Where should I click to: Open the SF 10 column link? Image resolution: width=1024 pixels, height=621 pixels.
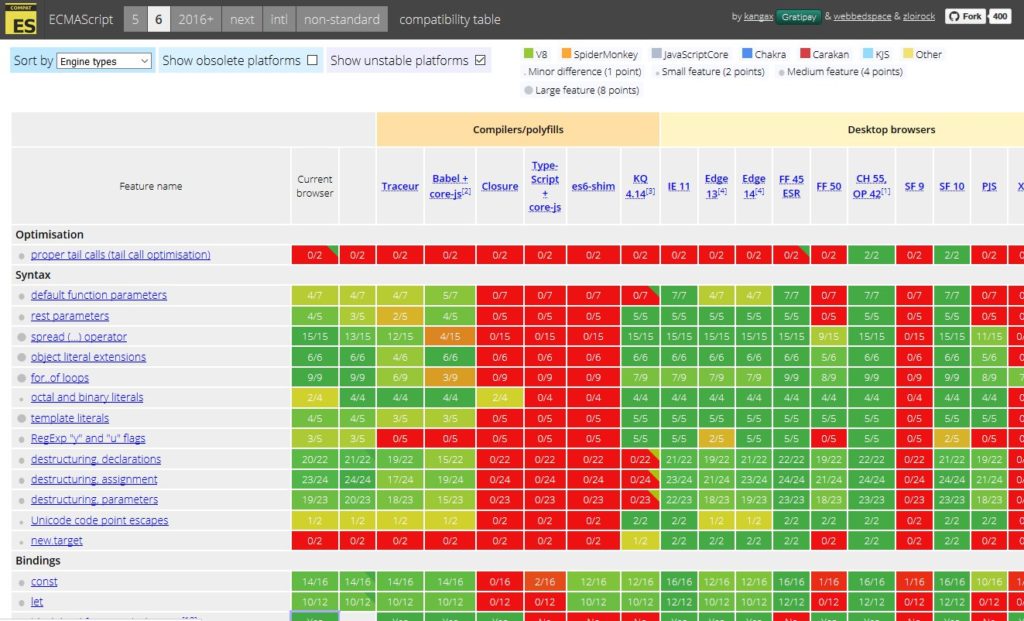(x=952, y=186)
